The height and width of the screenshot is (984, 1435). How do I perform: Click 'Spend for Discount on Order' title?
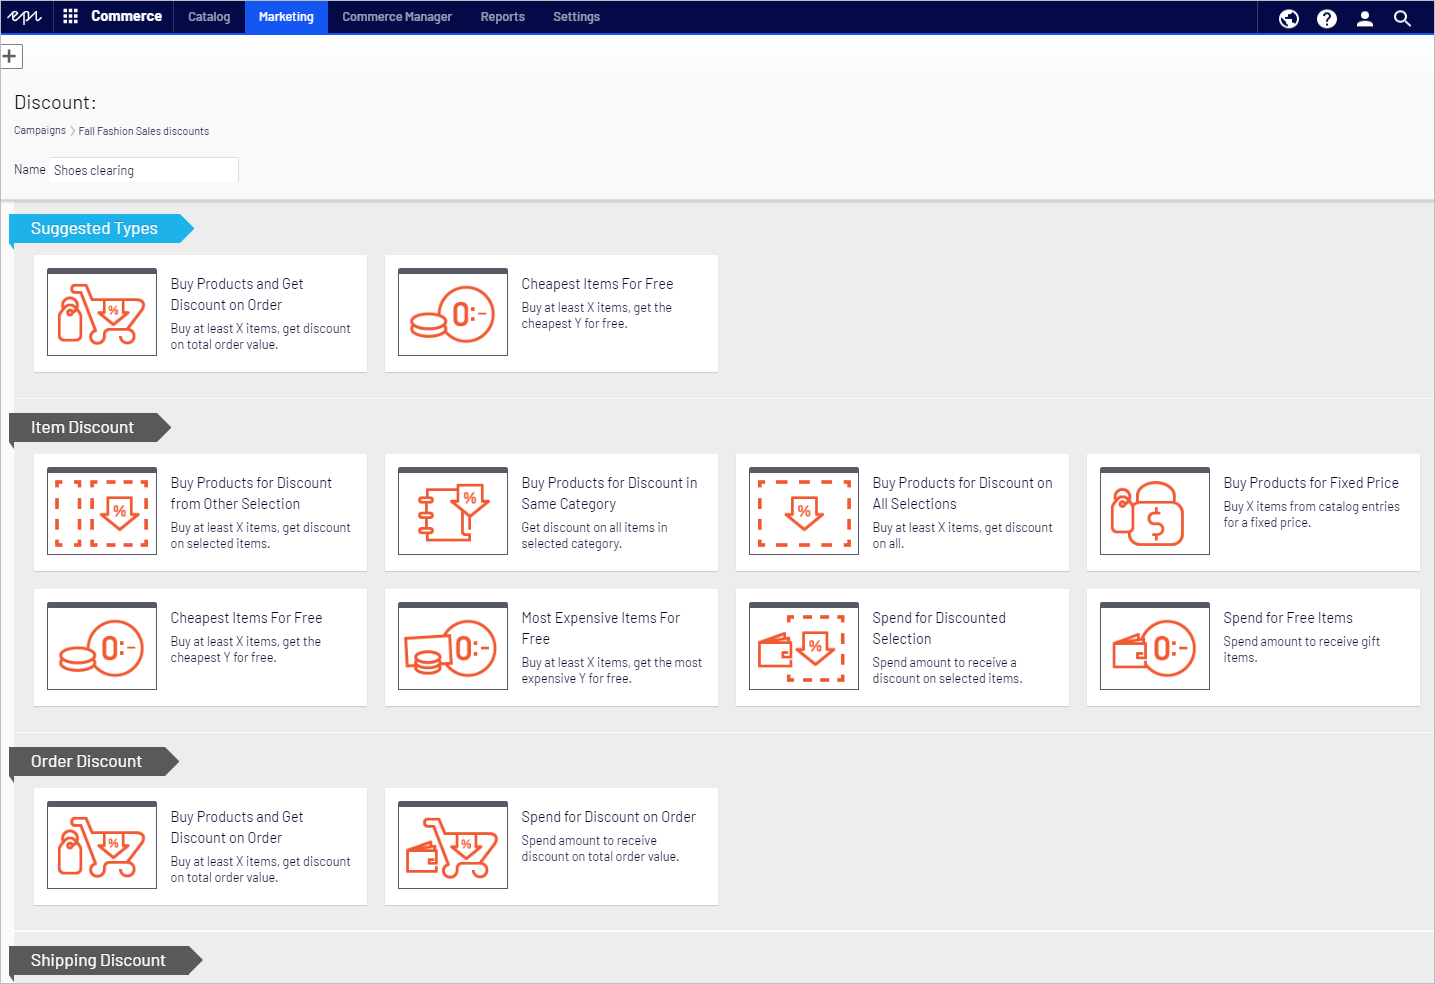608,817
